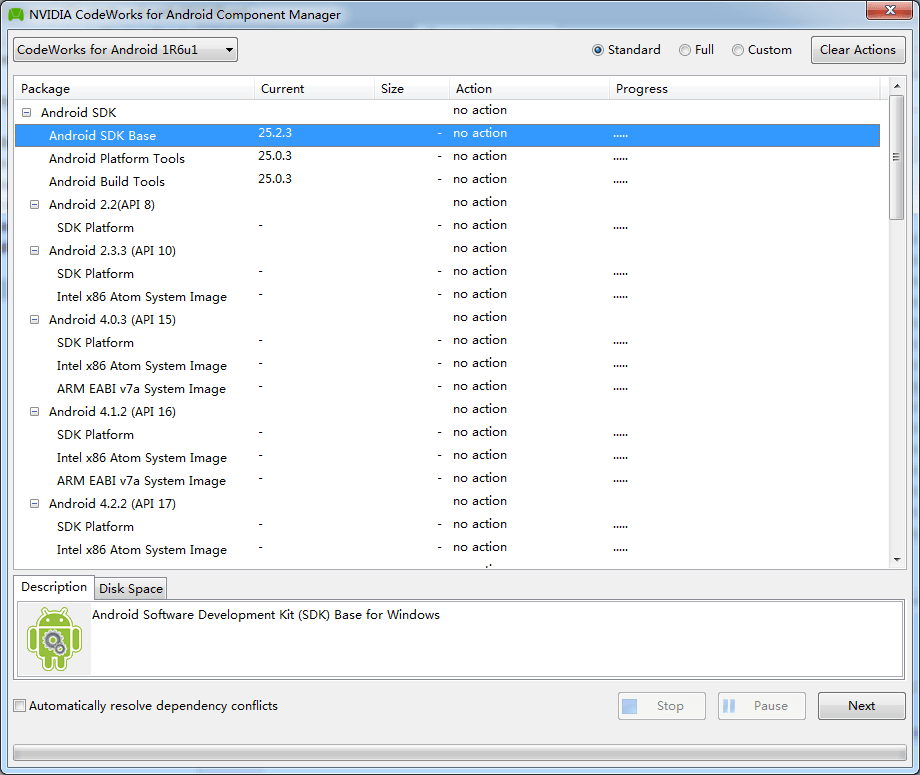Collapse the Android 2.3.3 (API 10) node

tap(35, 251)
